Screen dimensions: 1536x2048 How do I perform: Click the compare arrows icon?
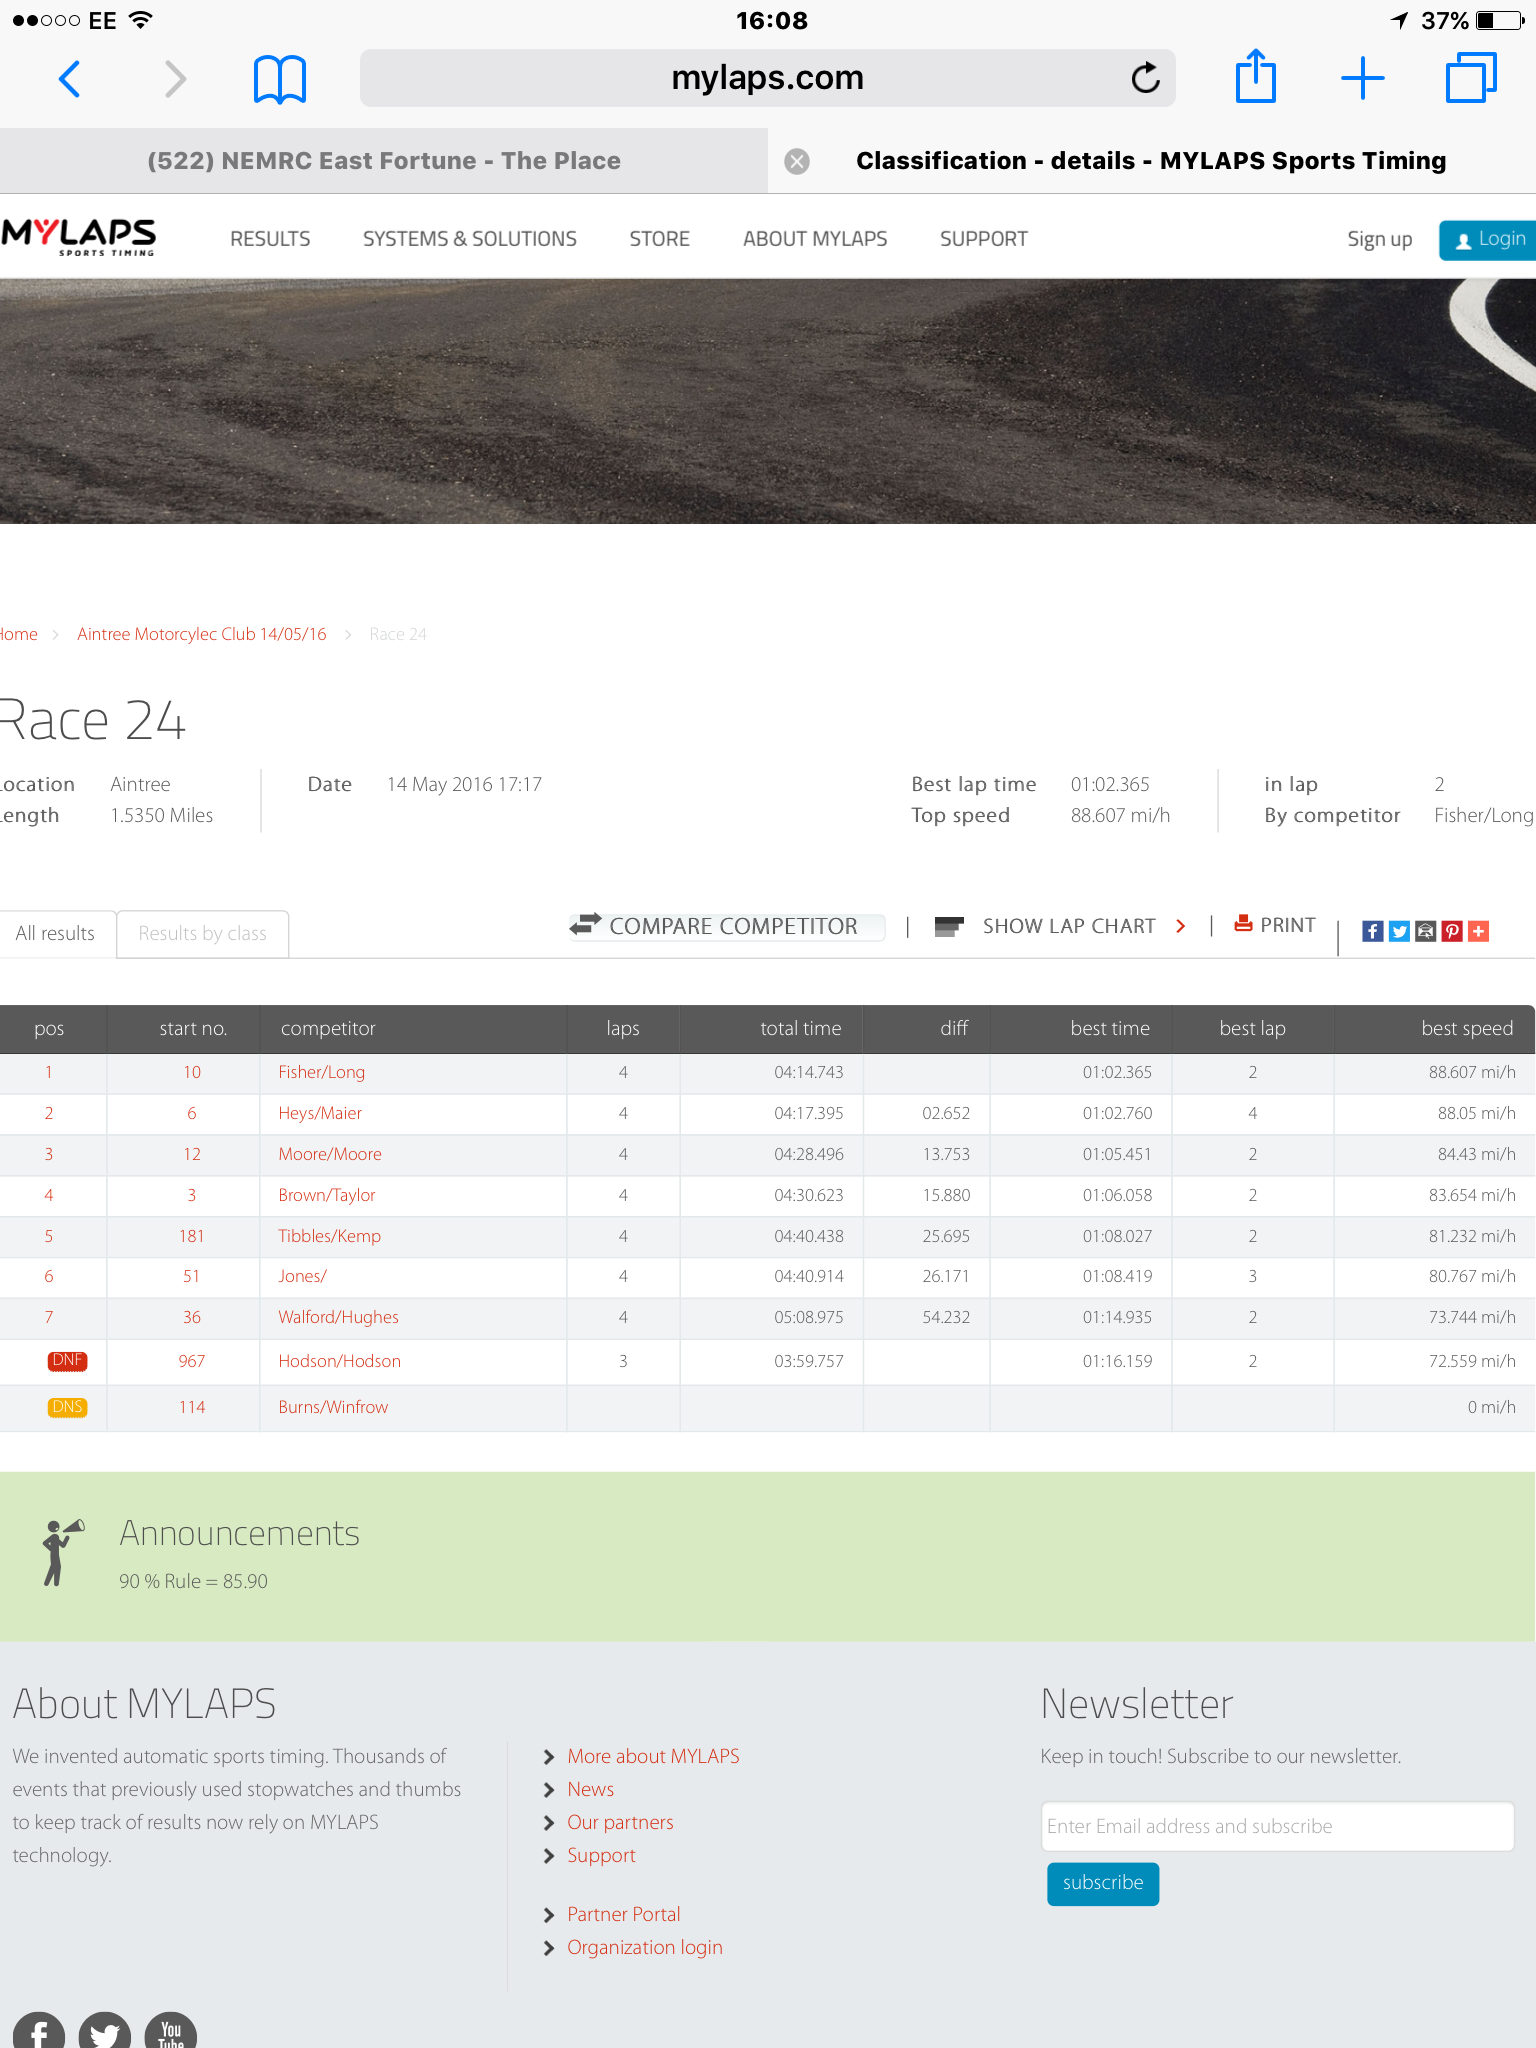(x=585, y=924)
